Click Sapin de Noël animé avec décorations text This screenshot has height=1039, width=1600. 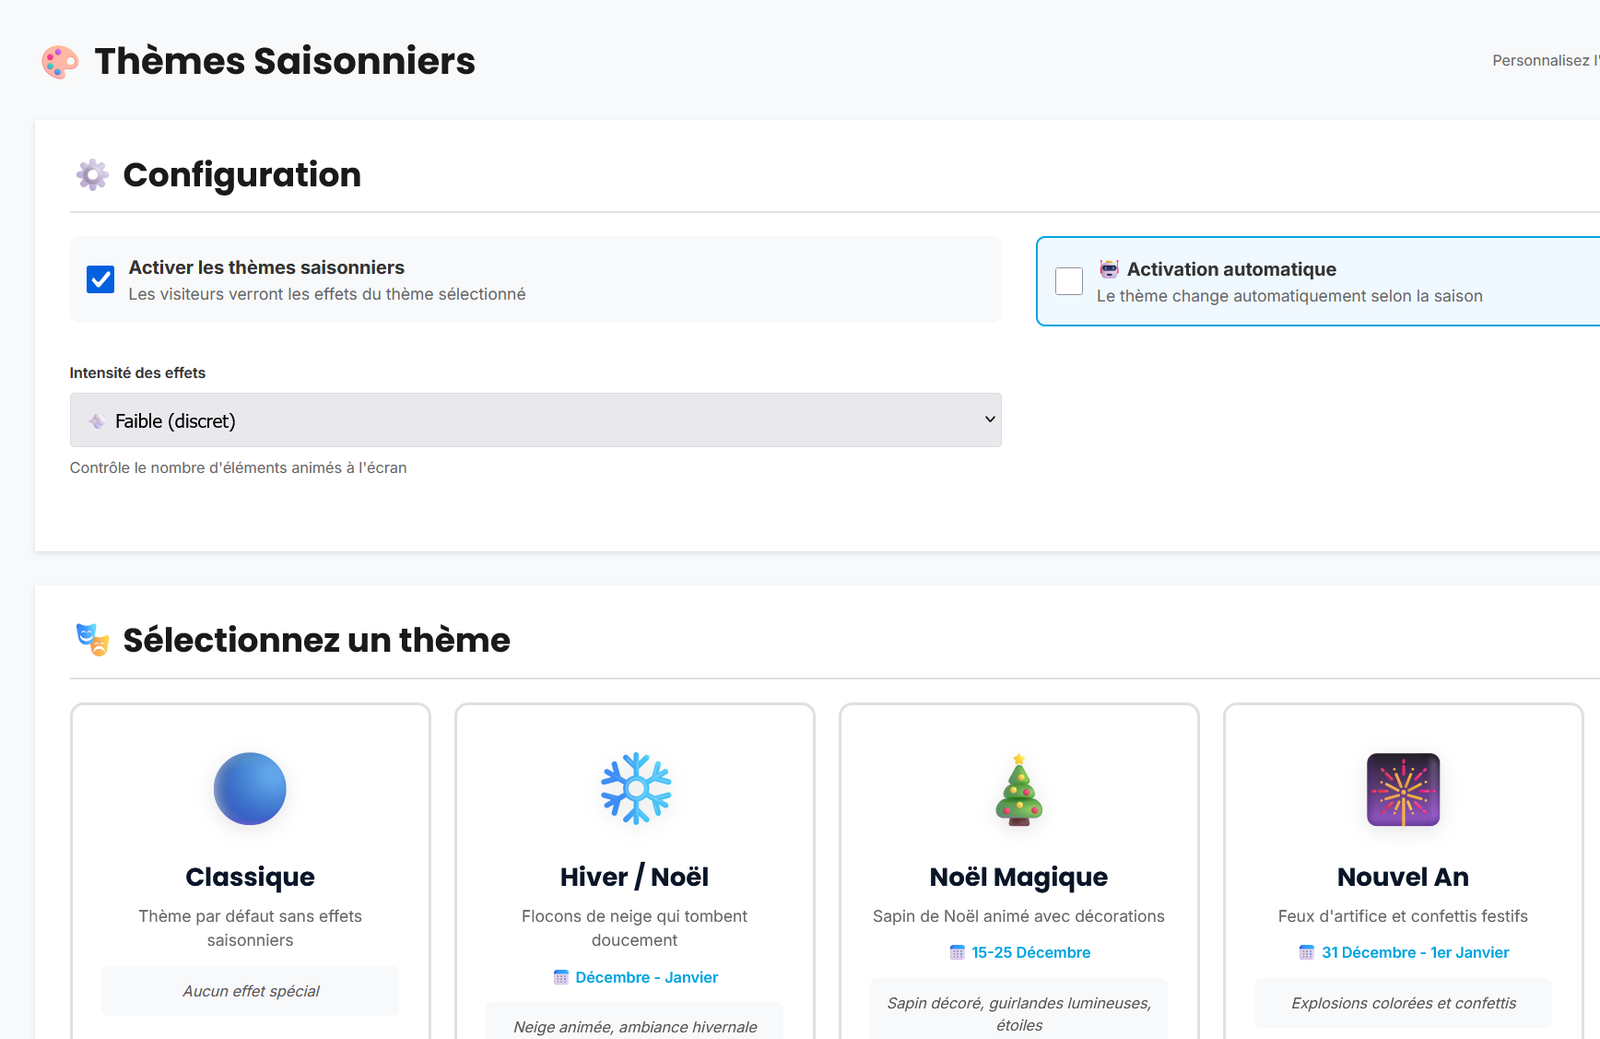click(x=1019, y=916)
